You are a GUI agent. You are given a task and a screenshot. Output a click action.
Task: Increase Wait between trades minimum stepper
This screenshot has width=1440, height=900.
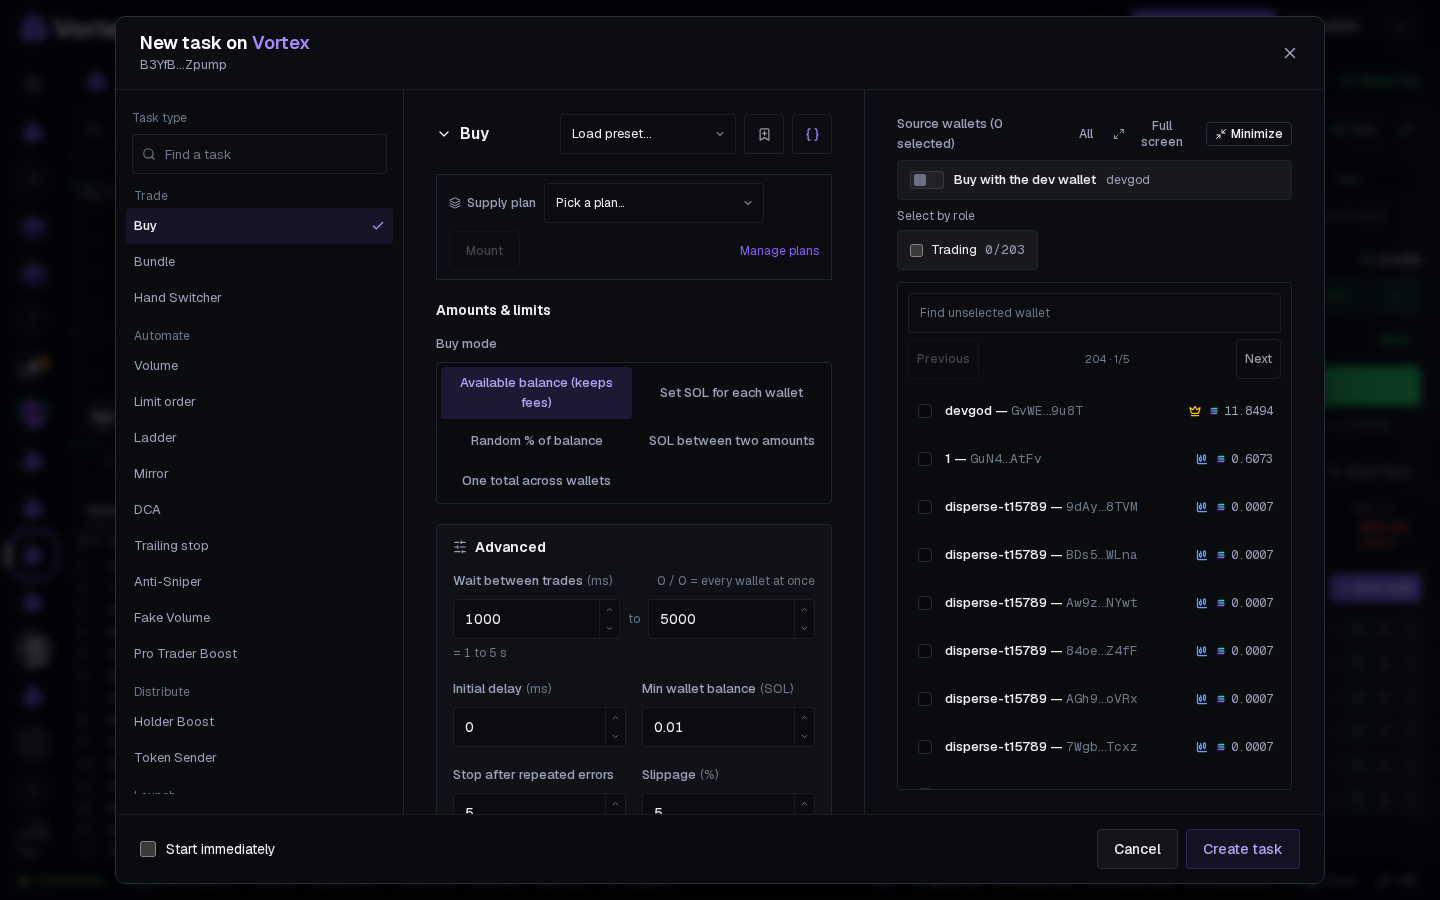(609, 610)
